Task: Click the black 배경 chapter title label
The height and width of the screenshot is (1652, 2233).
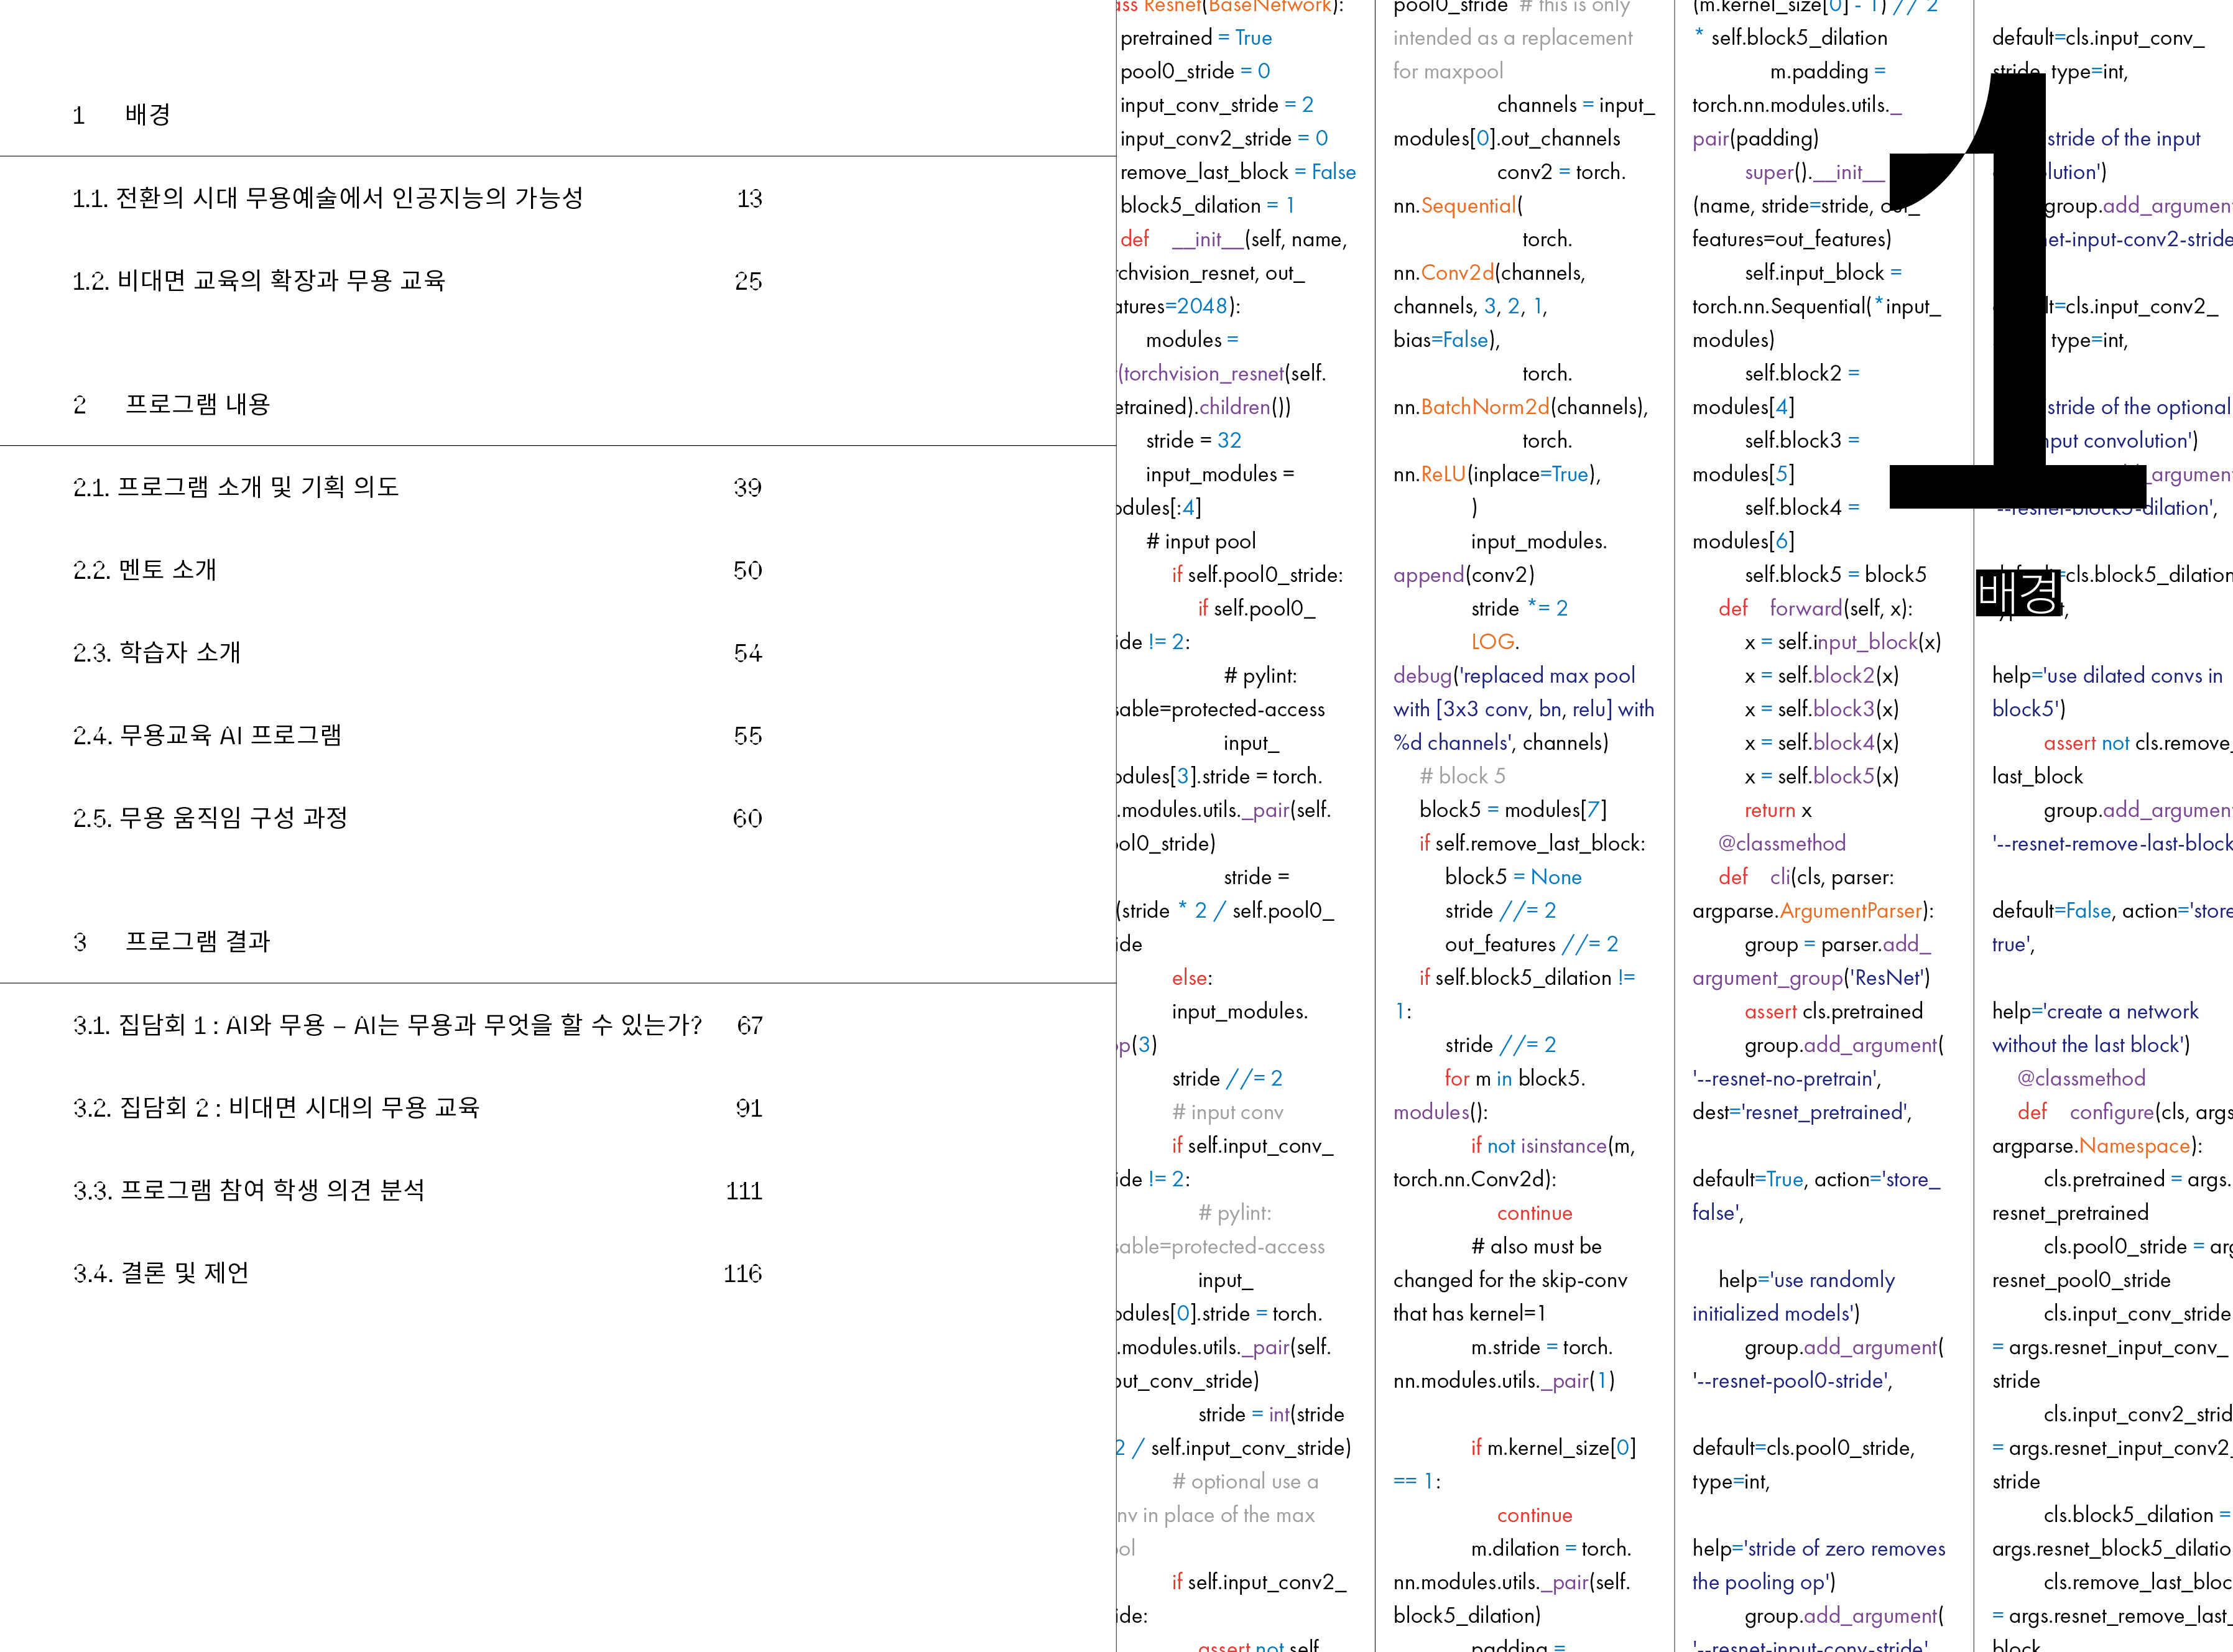Action: tap(2018, 592)
